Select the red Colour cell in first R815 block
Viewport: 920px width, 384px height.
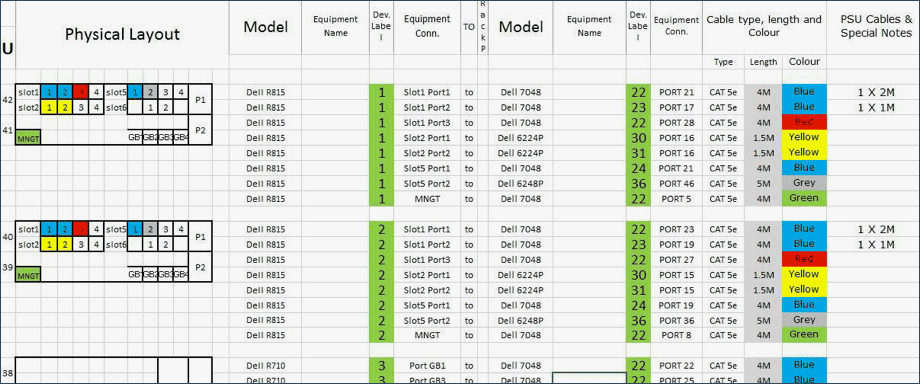tap(804, 123)
